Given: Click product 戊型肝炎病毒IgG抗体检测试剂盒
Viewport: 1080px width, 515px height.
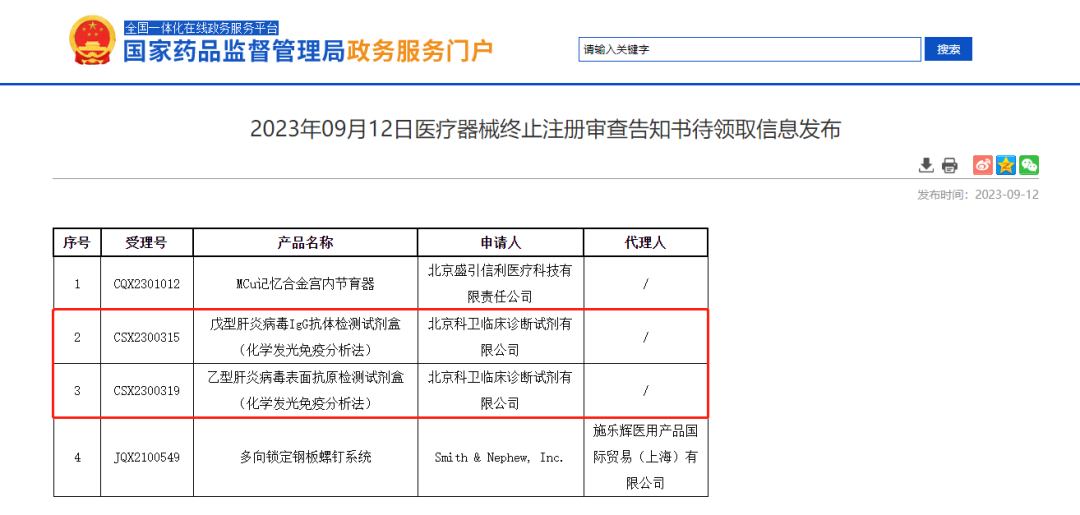Looking at the screenshot, I should tap(305, 337).
